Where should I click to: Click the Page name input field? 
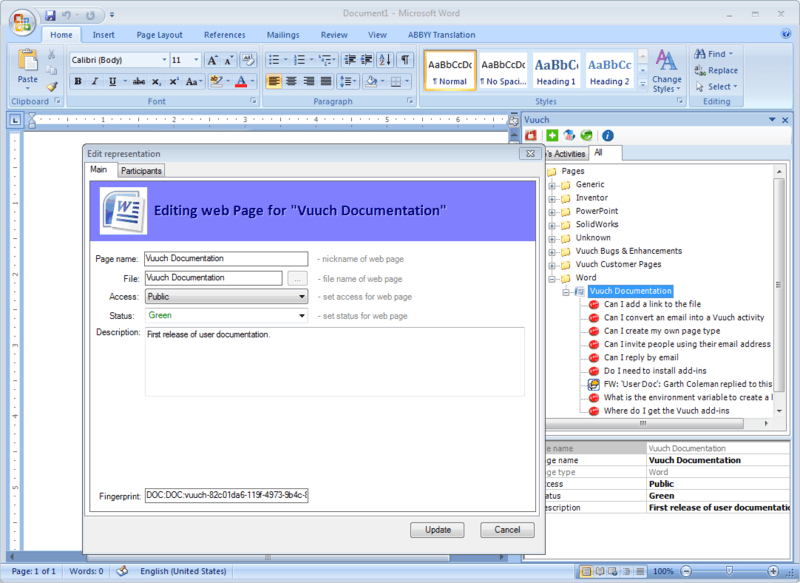[x=227, y=259]
